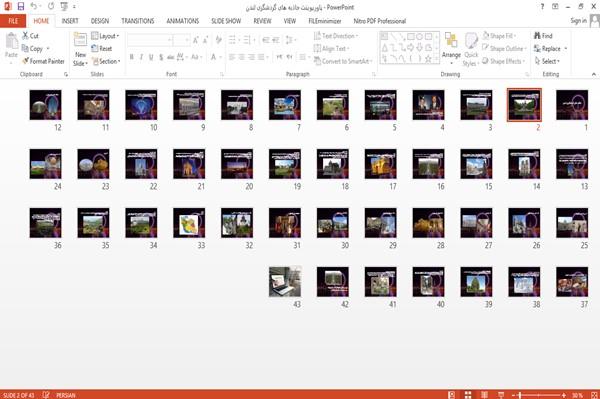Open the font name combo box
This screenshot has height=399, width=600.
(150, 40)
